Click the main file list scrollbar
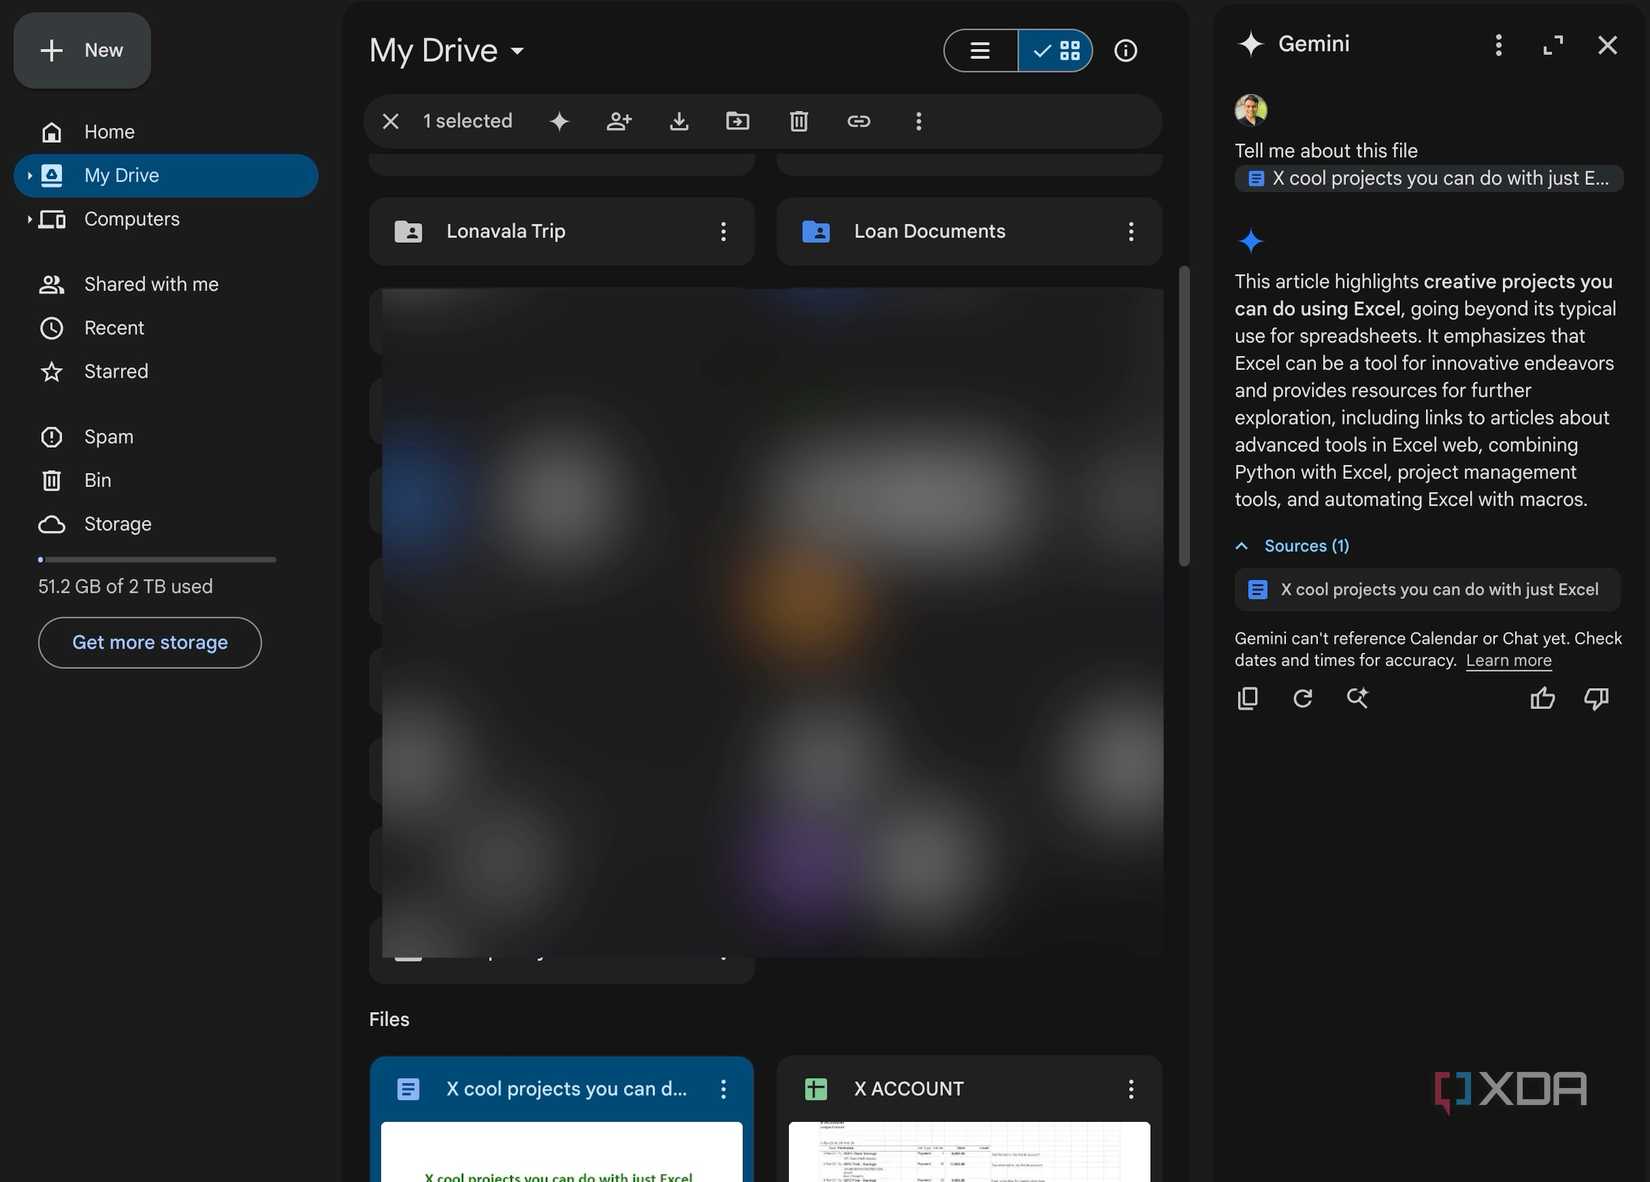The image size is (1650, 1182). click(1184, 416)
